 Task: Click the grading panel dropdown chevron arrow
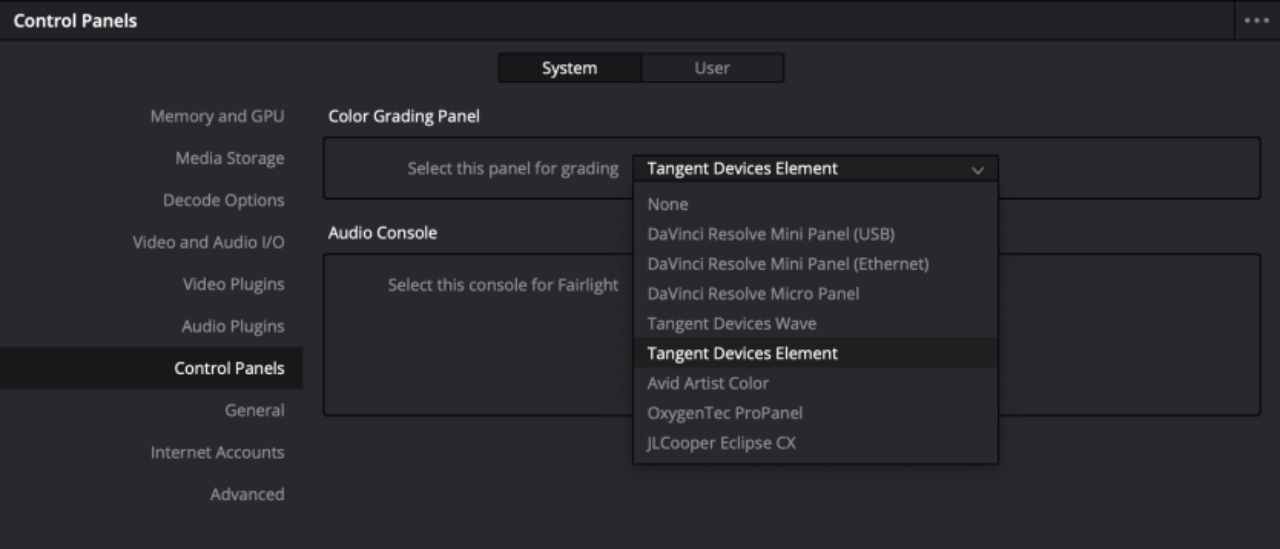pos(977,170)
